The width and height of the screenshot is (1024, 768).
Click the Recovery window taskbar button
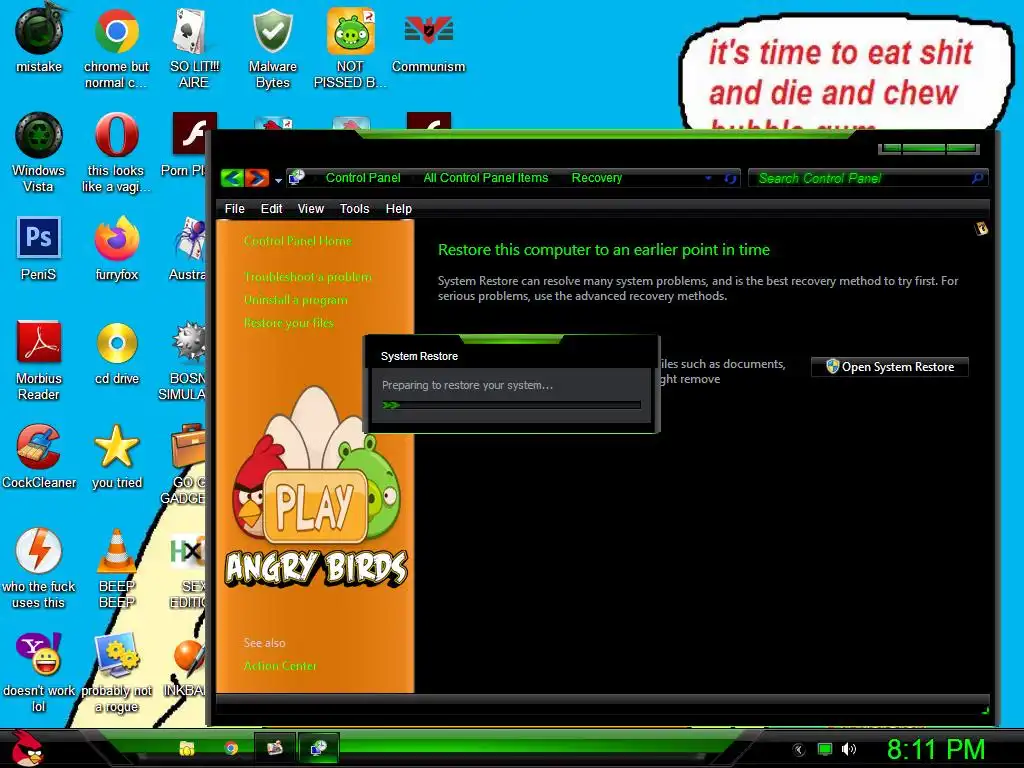click(x=318, y=748)
